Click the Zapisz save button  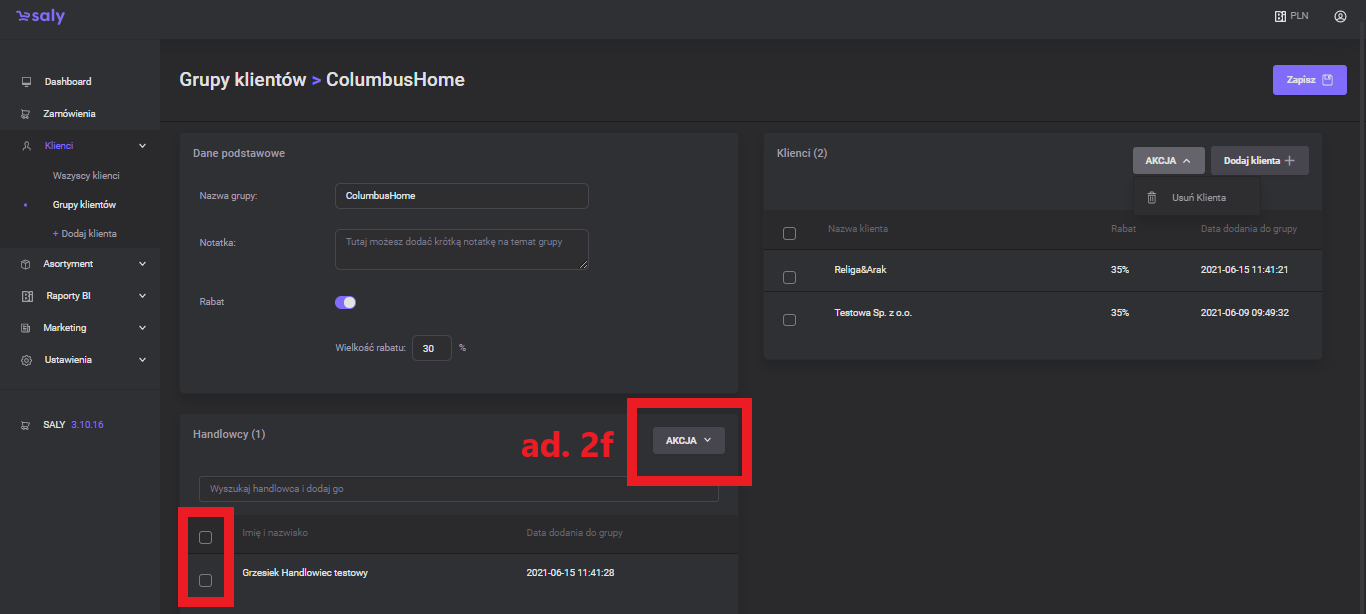(1308, 80)
